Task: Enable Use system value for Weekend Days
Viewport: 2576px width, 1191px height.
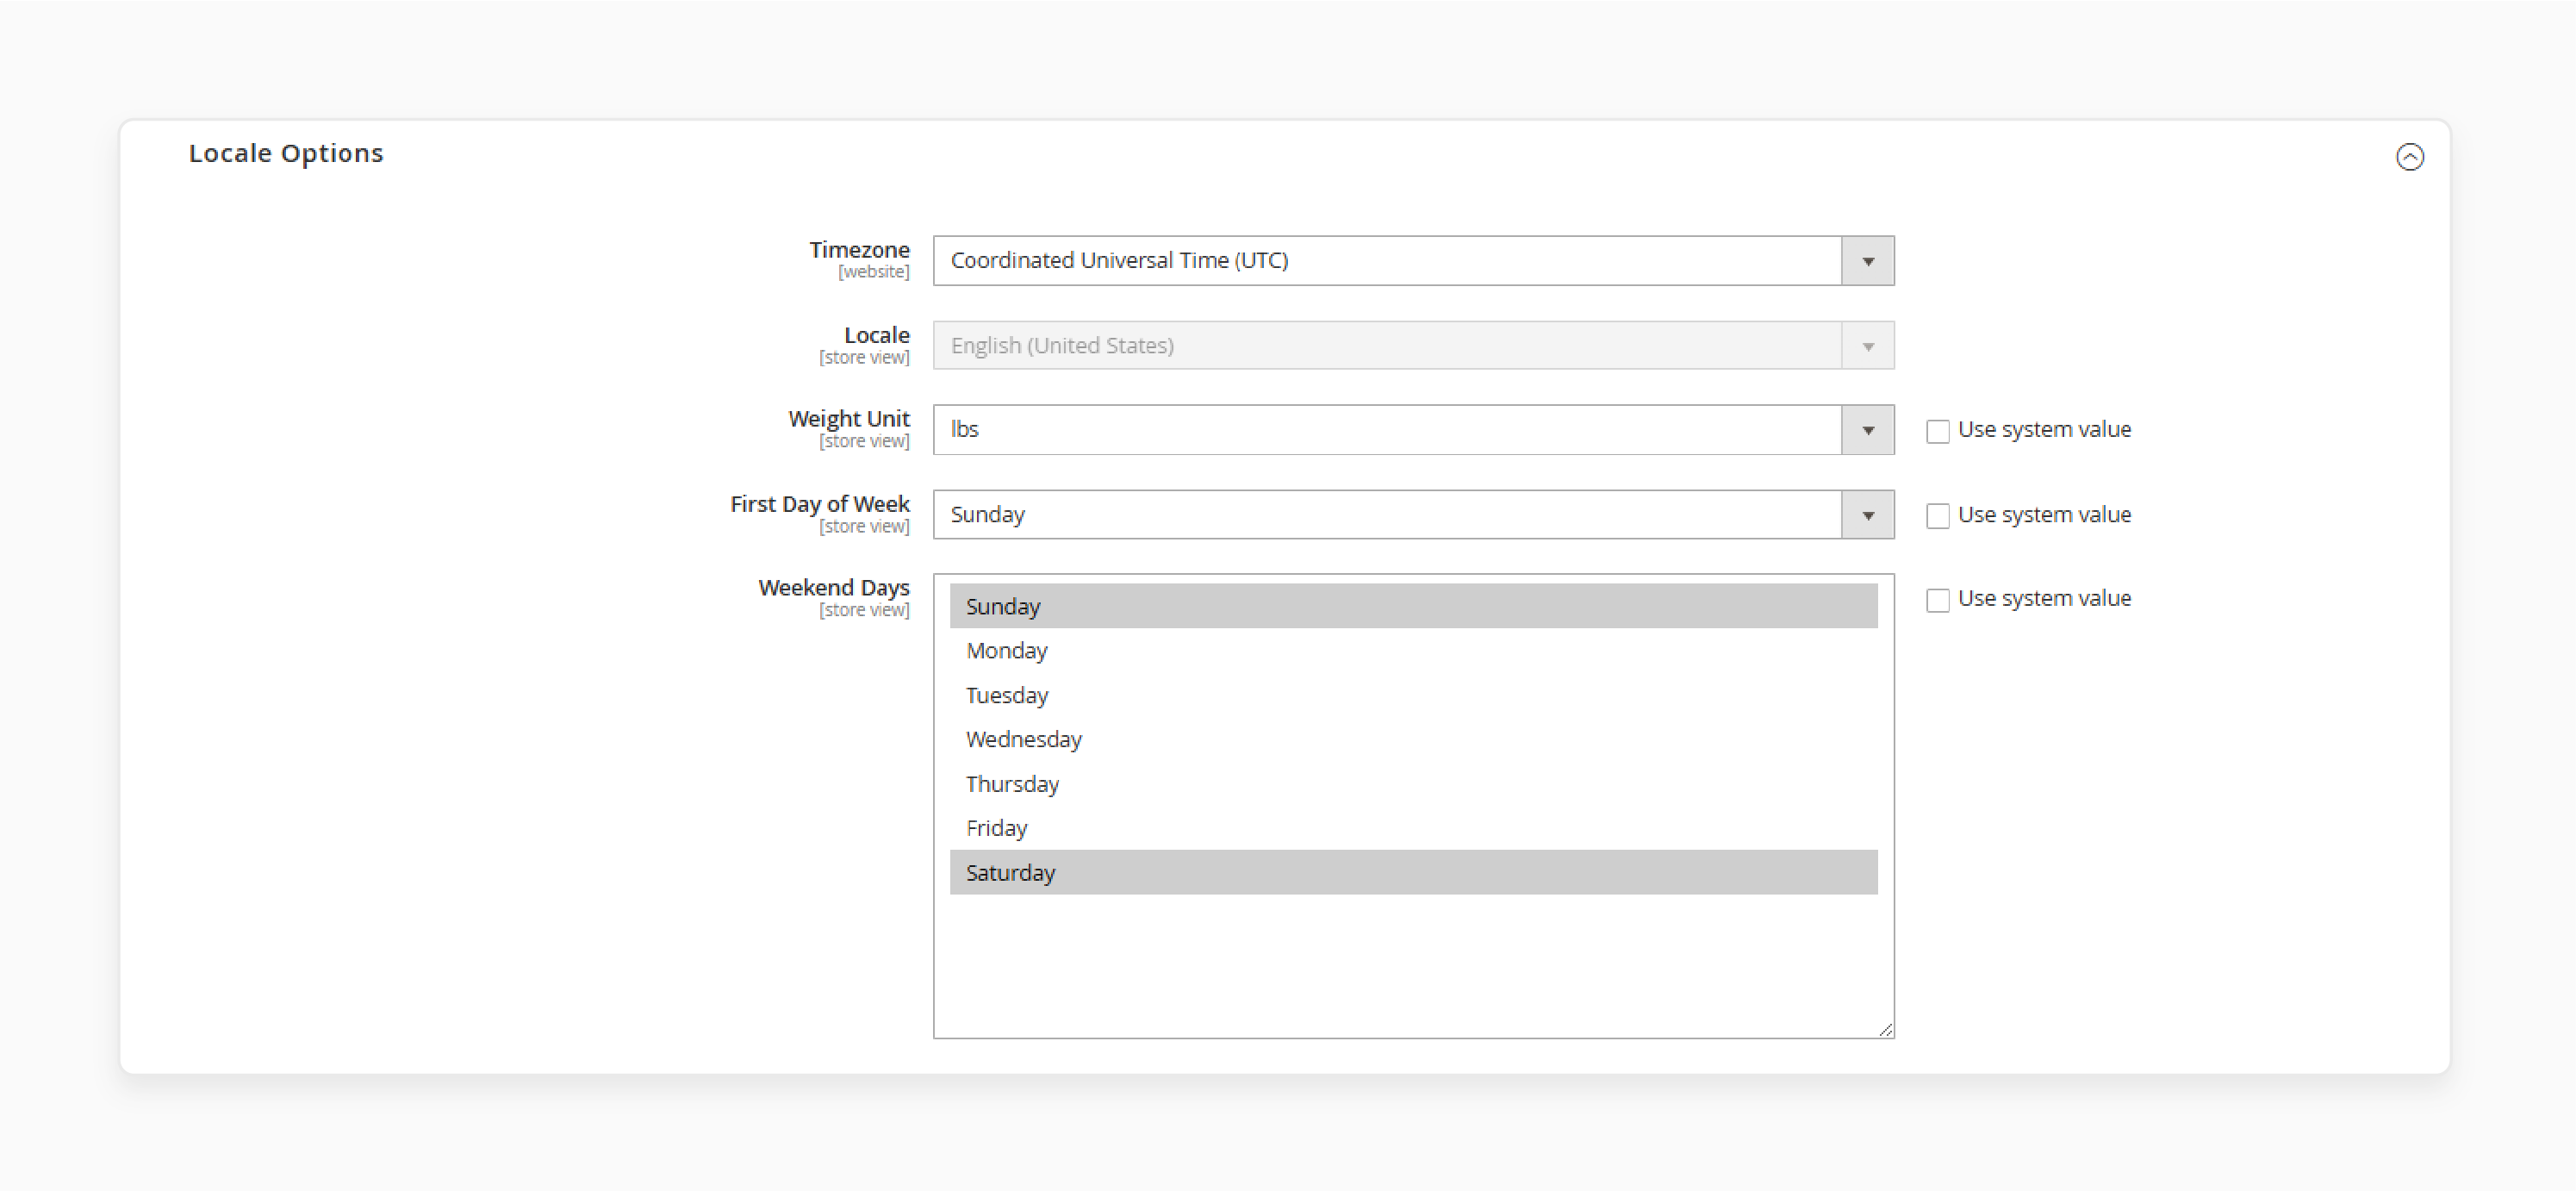Action: (x=1937, y=600)
